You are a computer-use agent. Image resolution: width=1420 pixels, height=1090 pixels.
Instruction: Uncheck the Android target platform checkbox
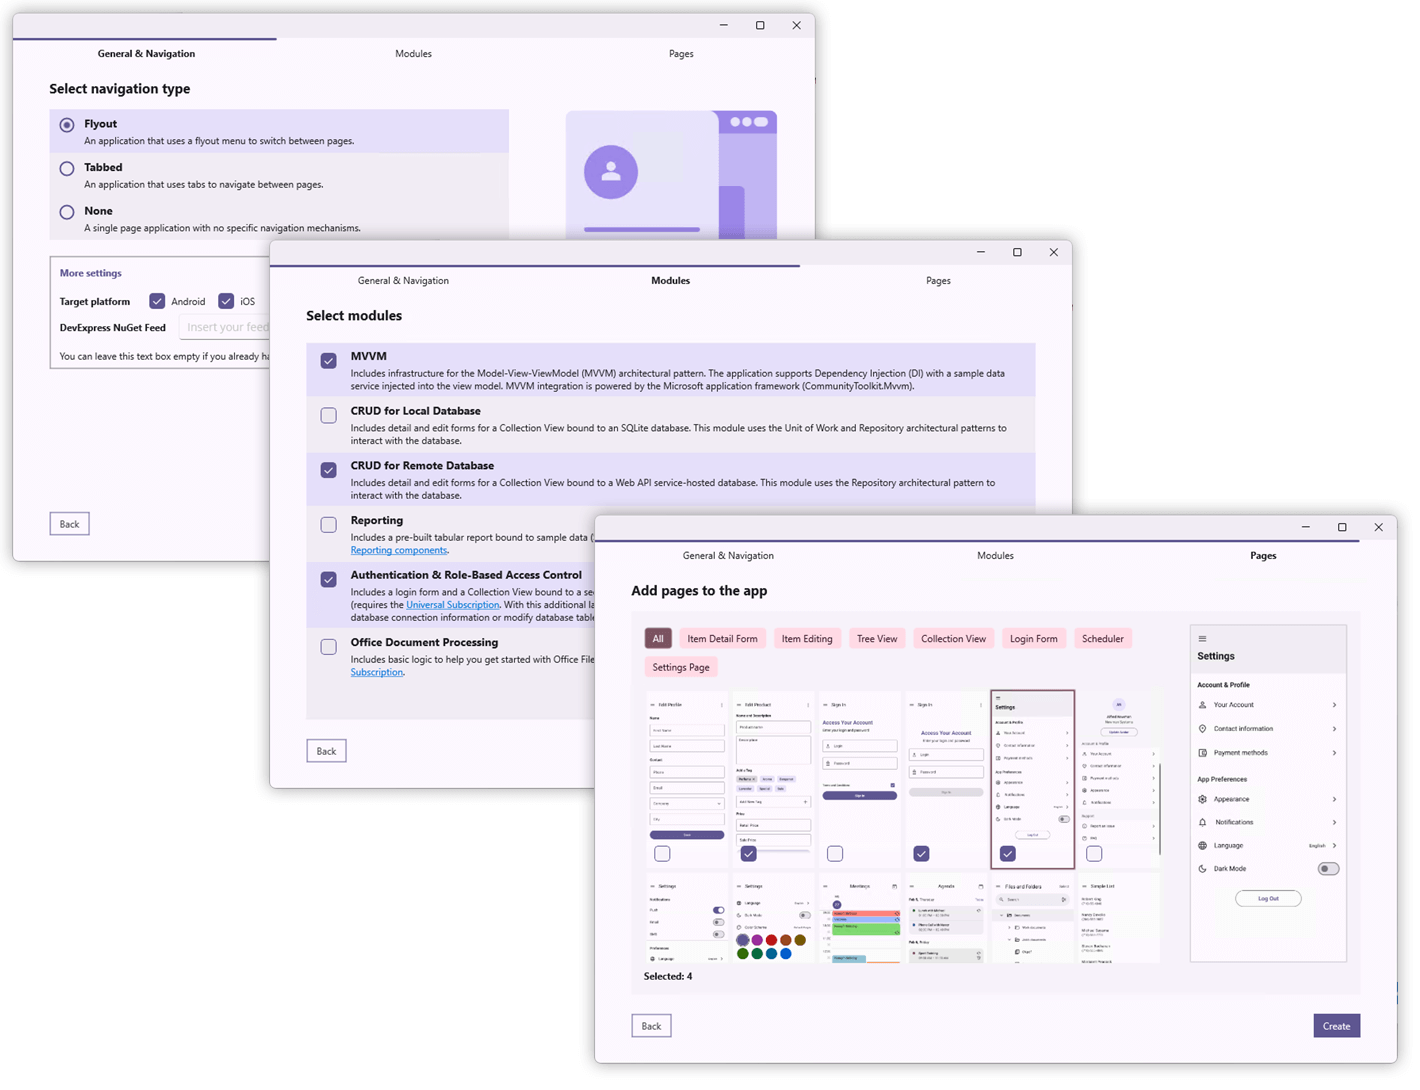click(x=157, y=301)
